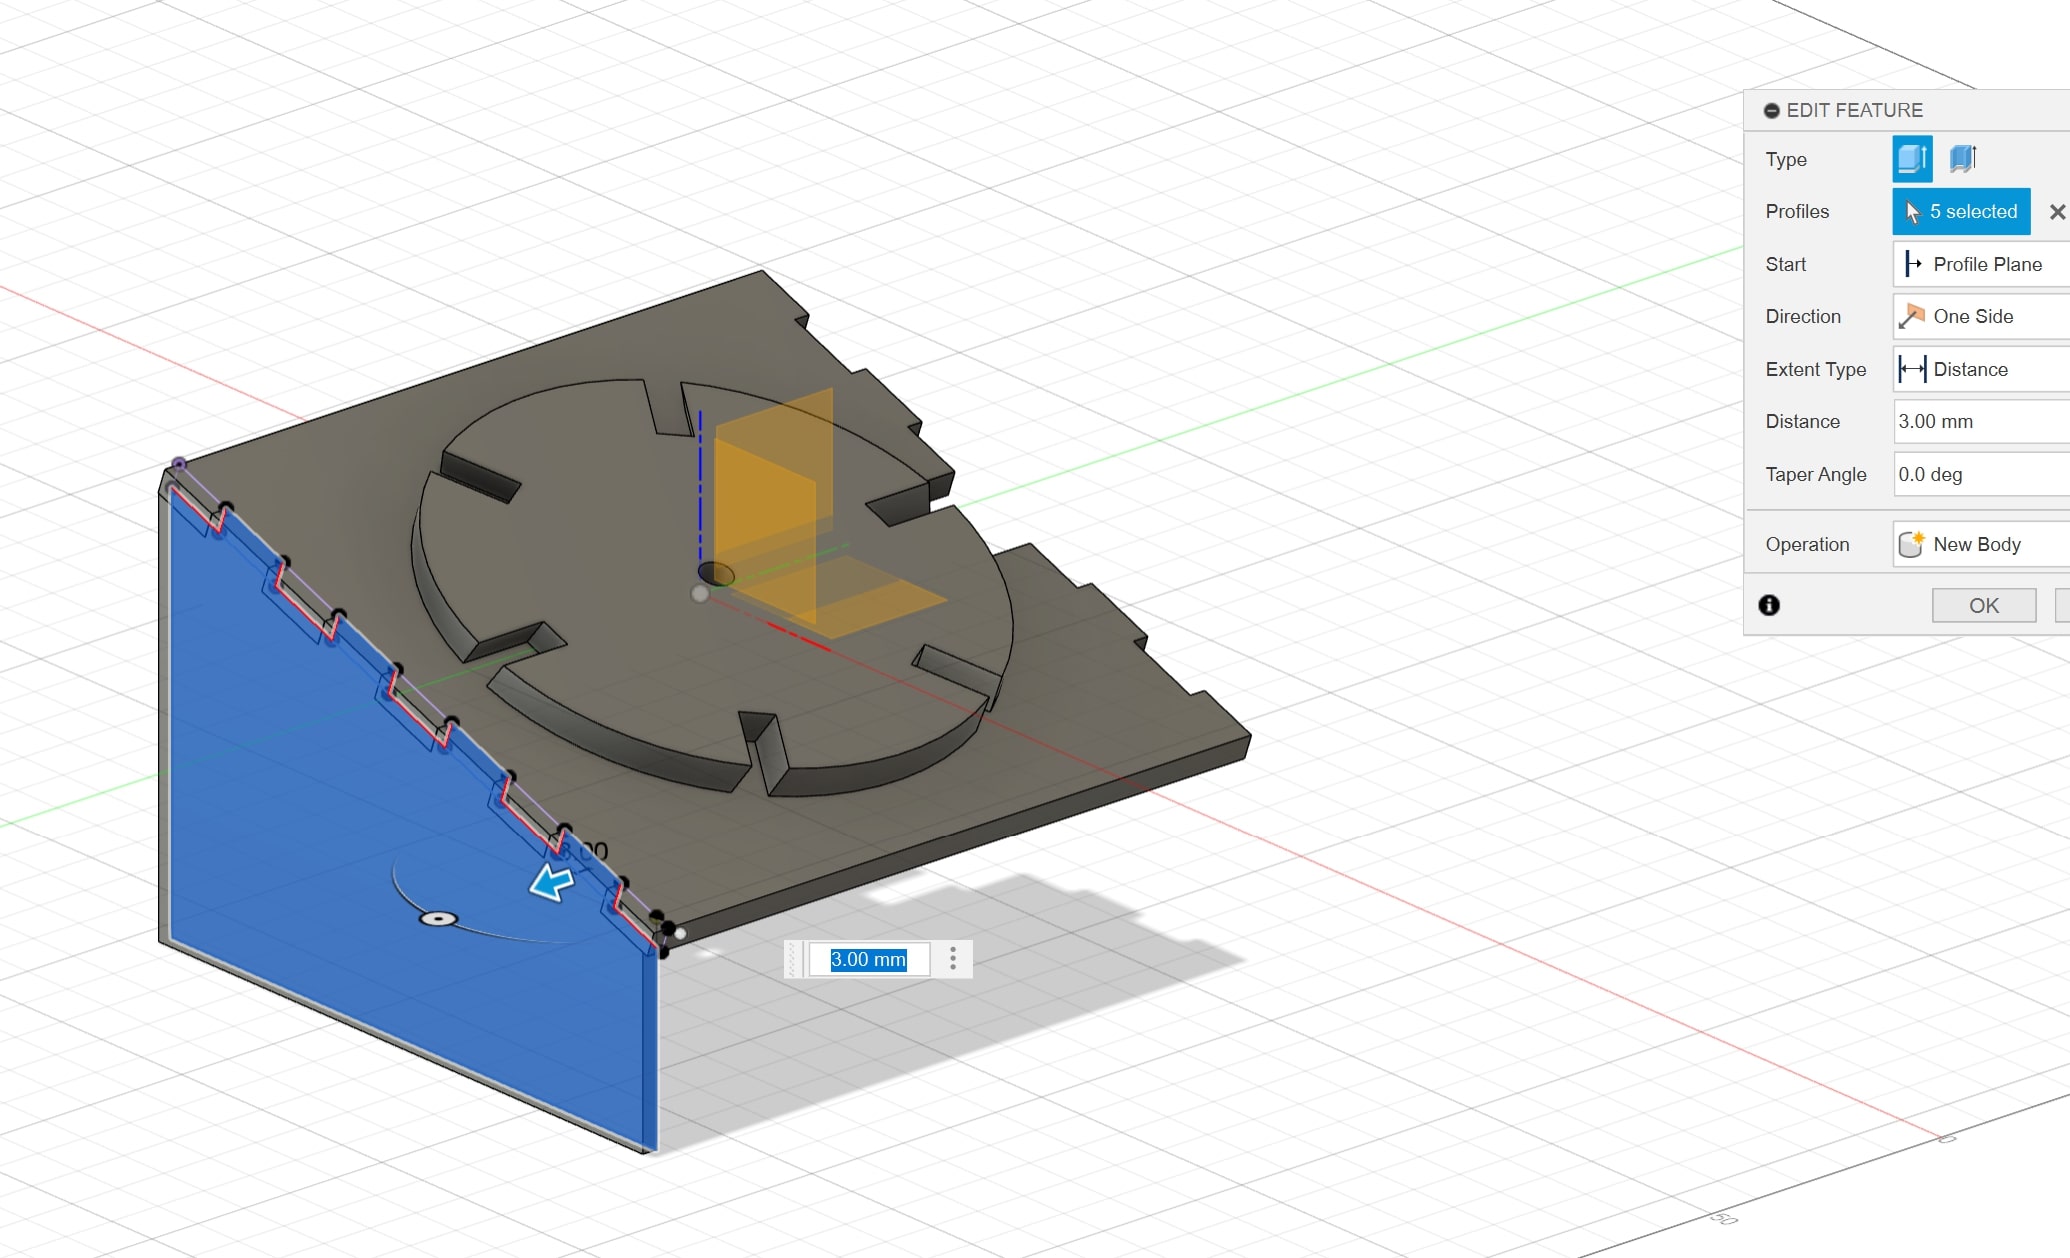Open the Direction 'One Side' dropdown

[x=1981, y=316]
